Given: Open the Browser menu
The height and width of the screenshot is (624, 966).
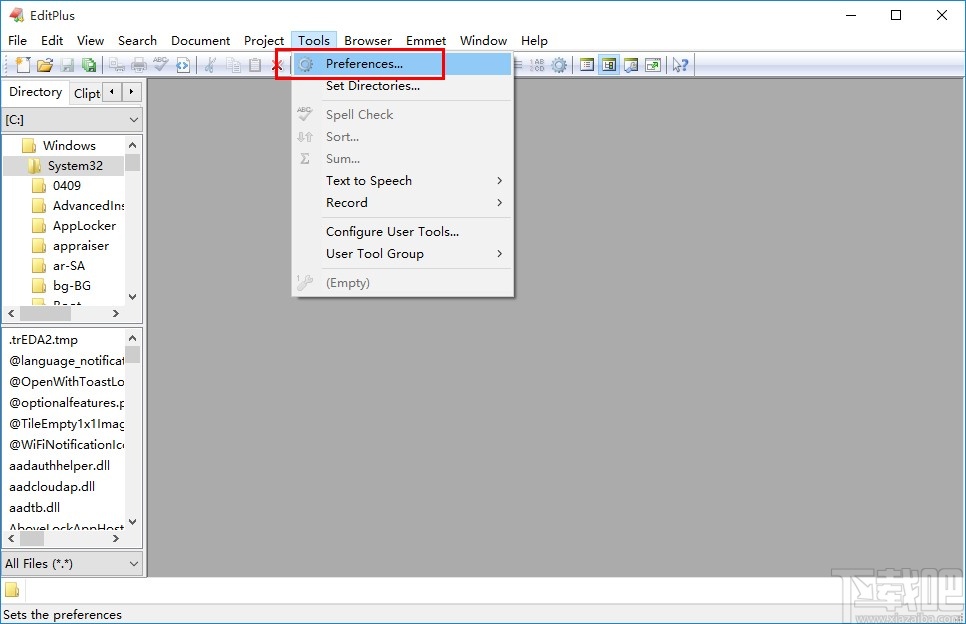Looking at the screenshot, I should 368,41.
